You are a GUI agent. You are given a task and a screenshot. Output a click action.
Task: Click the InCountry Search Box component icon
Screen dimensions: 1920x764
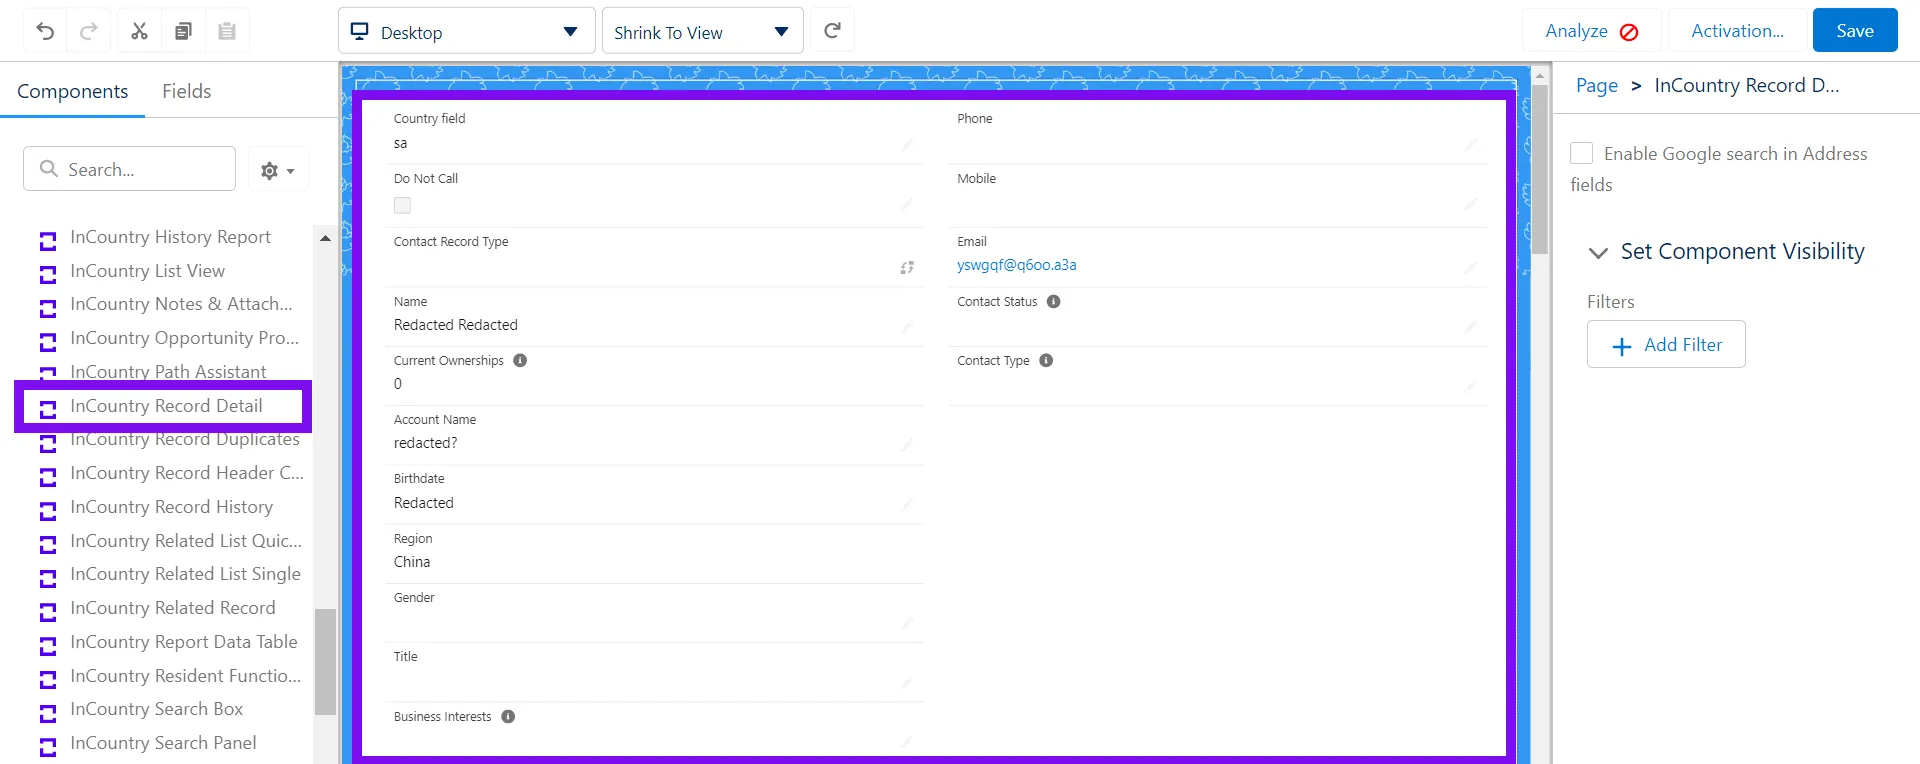(x=47, y=714)
